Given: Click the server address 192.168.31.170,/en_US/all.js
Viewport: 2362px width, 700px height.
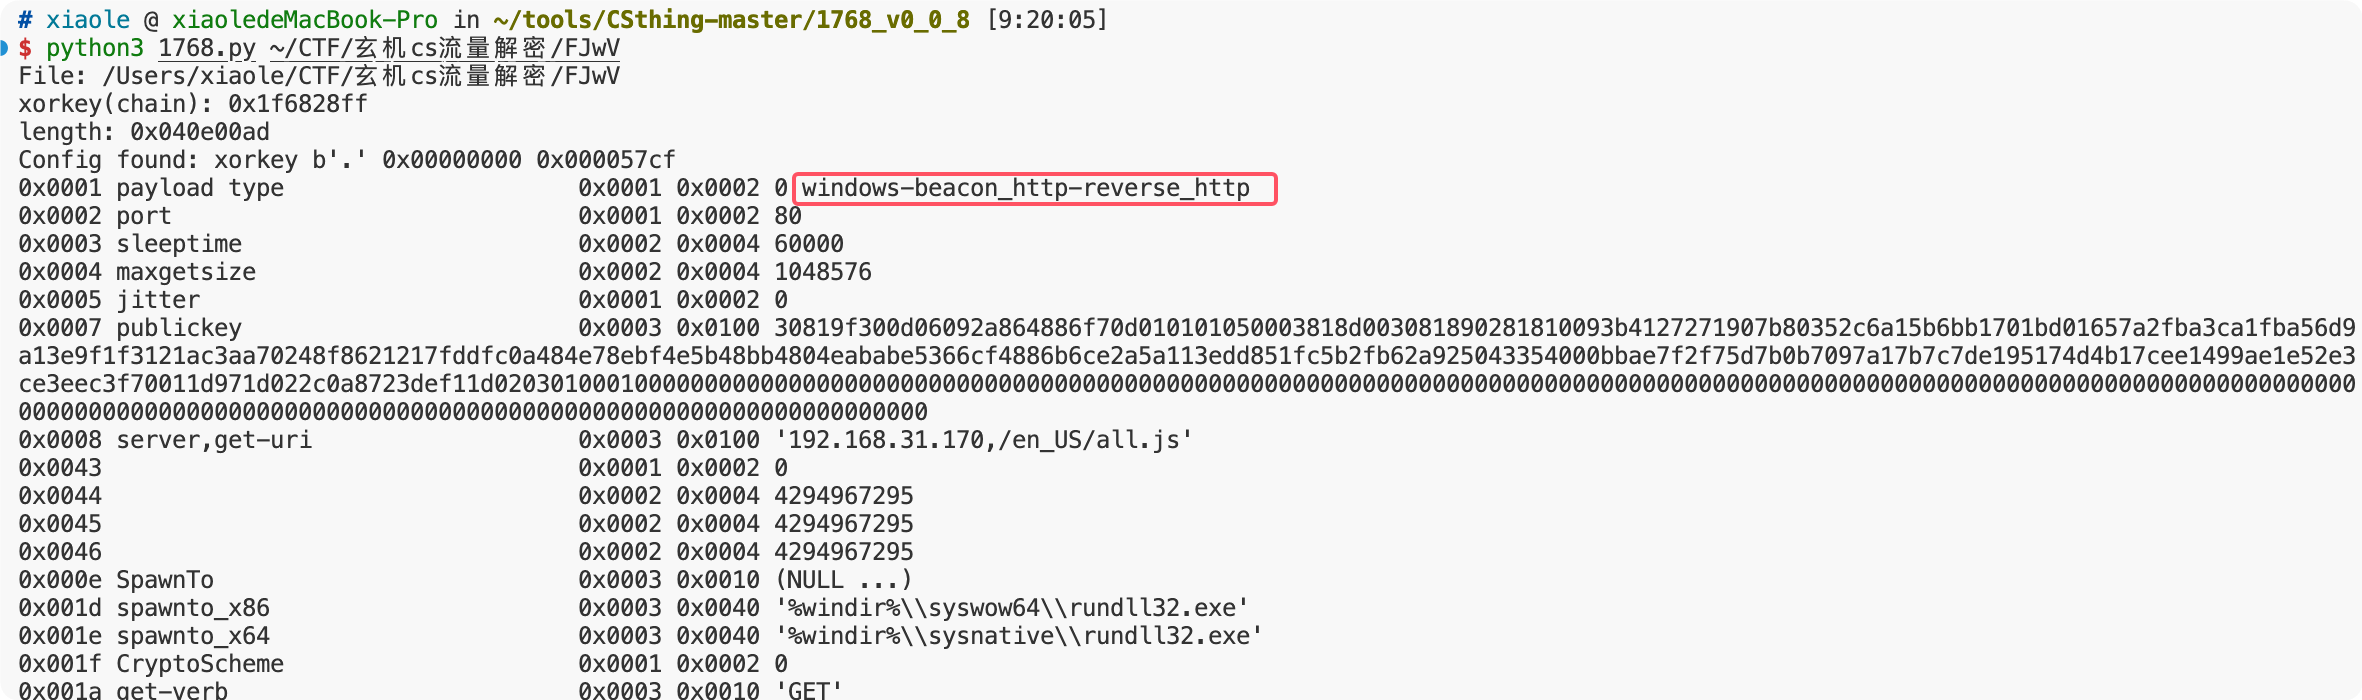Looking at the screenshot, I should click(984, 440).
